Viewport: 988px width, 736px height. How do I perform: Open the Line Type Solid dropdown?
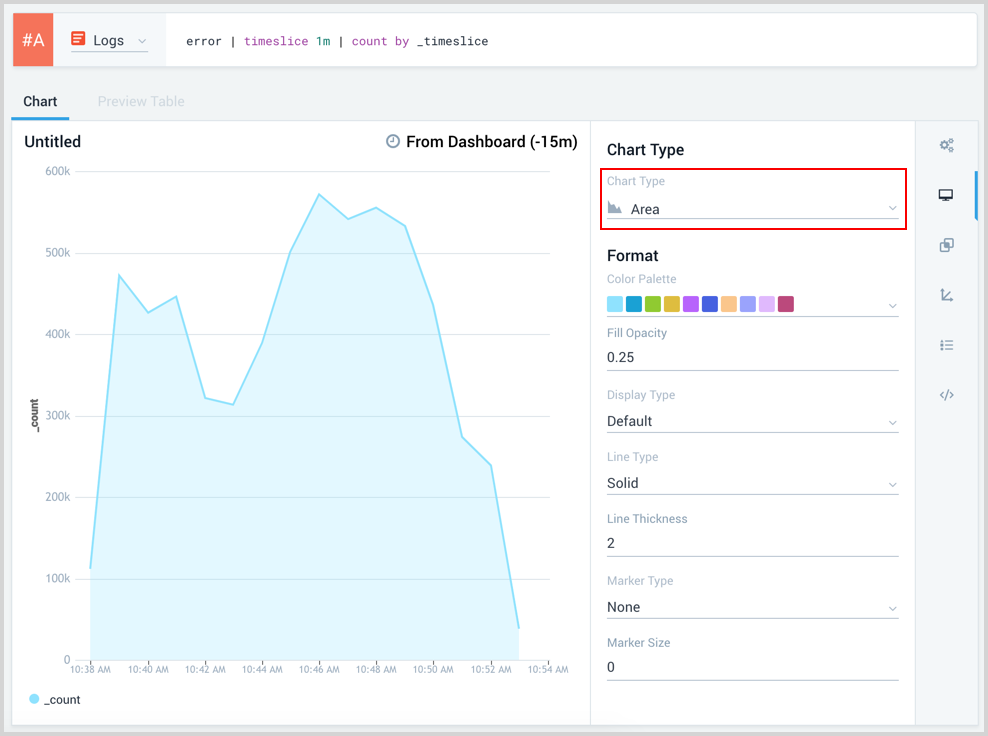pos(752,483)
